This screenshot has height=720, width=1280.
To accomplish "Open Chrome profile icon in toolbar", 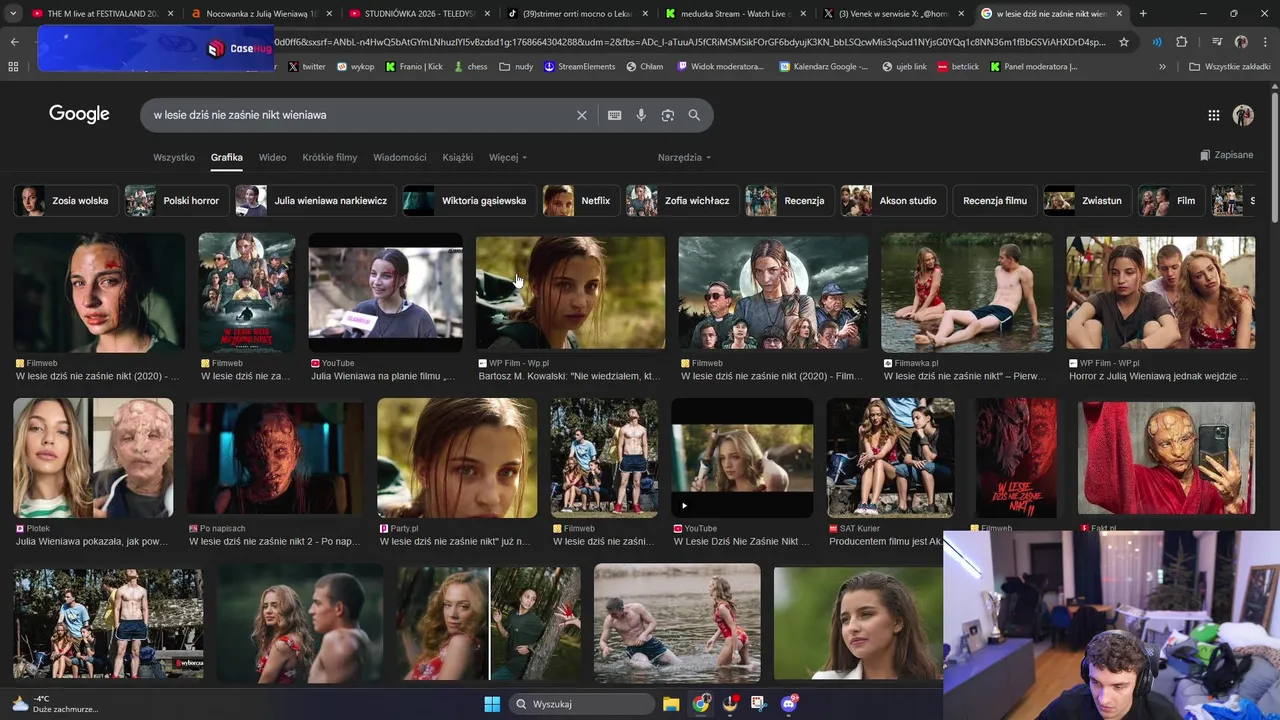I will 1241,42.
